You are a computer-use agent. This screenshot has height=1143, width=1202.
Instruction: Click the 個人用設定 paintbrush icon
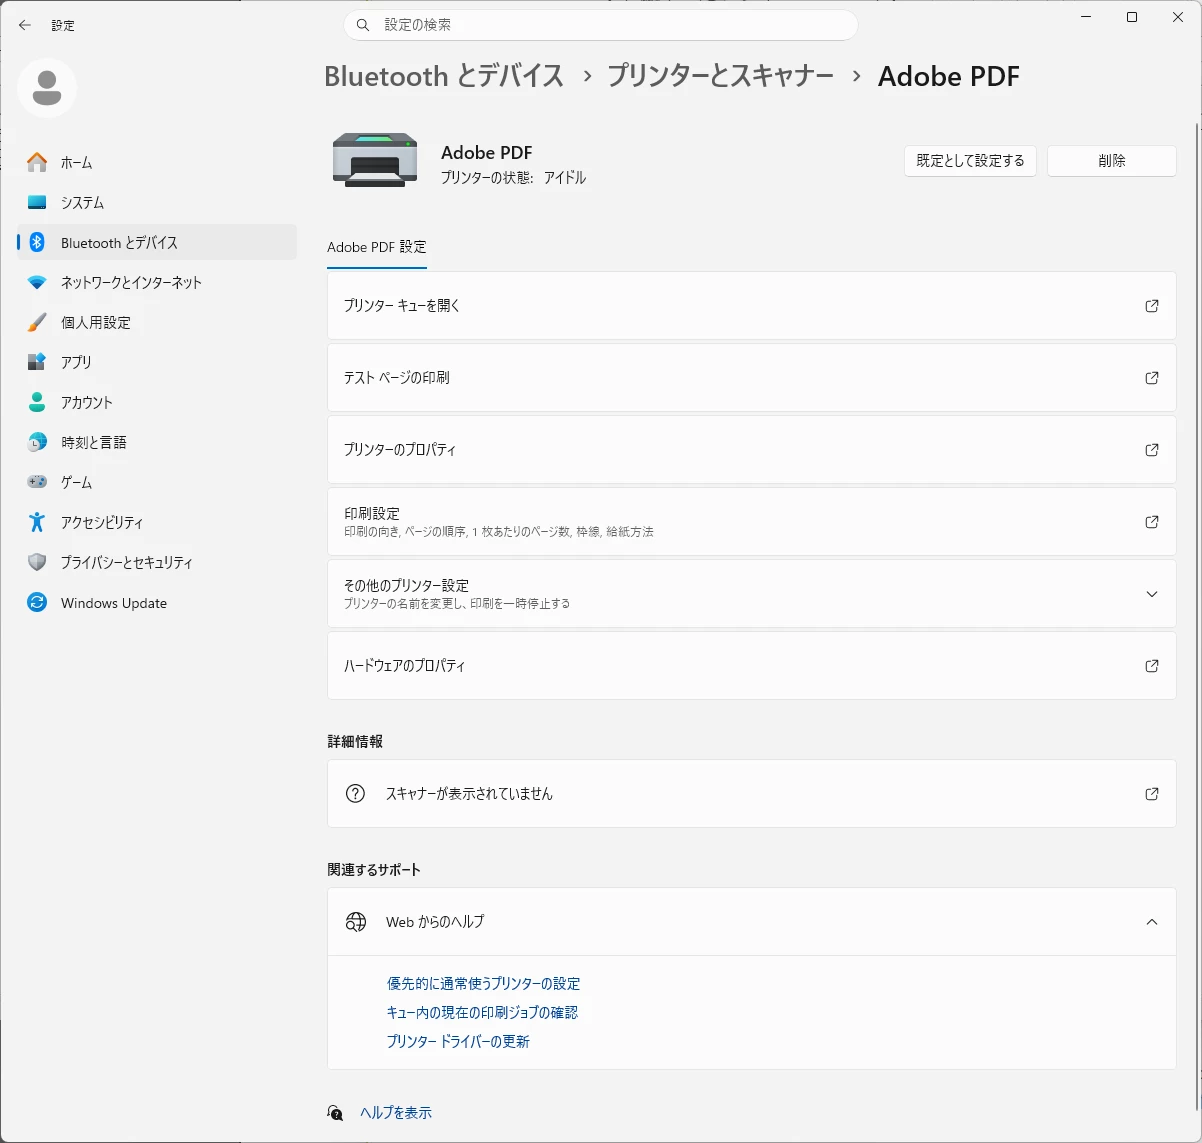(x=37, y=322)
